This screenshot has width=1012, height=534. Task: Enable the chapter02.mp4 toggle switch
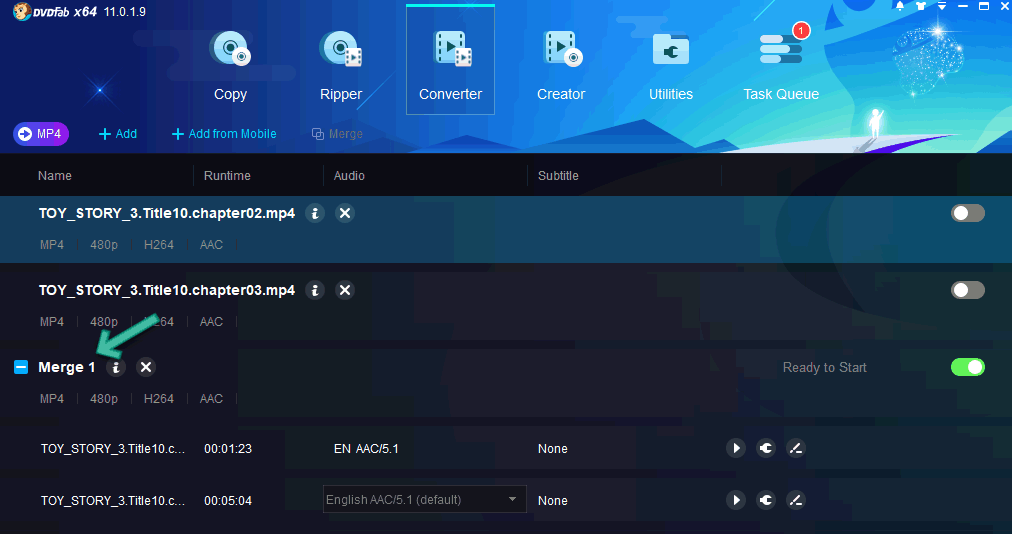(967, 213)
